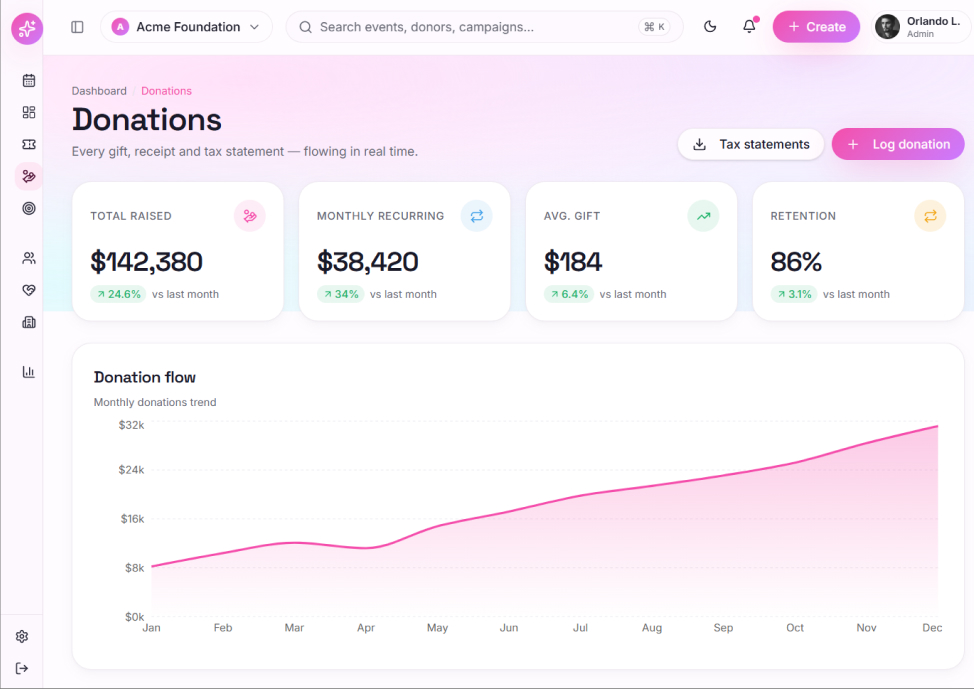
Task: Click the magnifier icon in search bar
Action: tap(305, 27)
